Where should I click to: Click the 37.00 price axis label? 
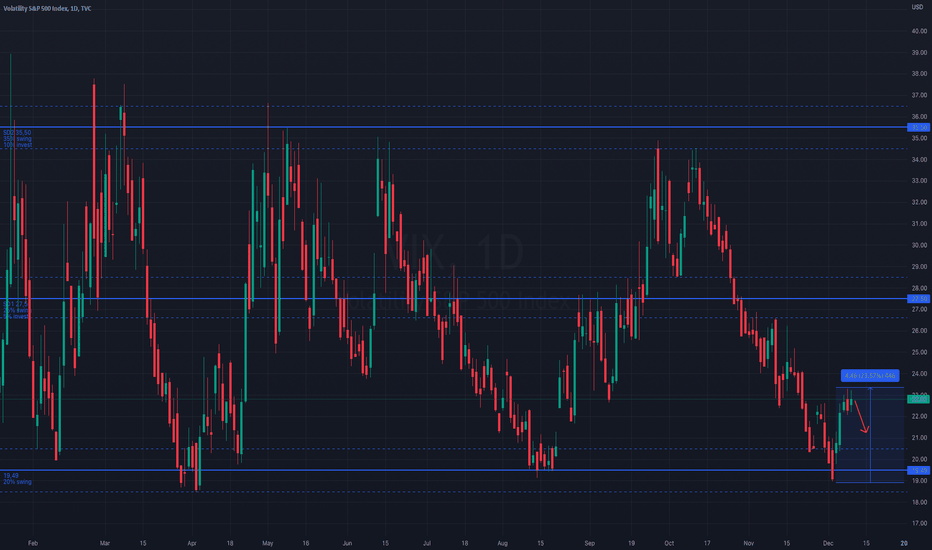pyautogui.click(x=919, y=95)
